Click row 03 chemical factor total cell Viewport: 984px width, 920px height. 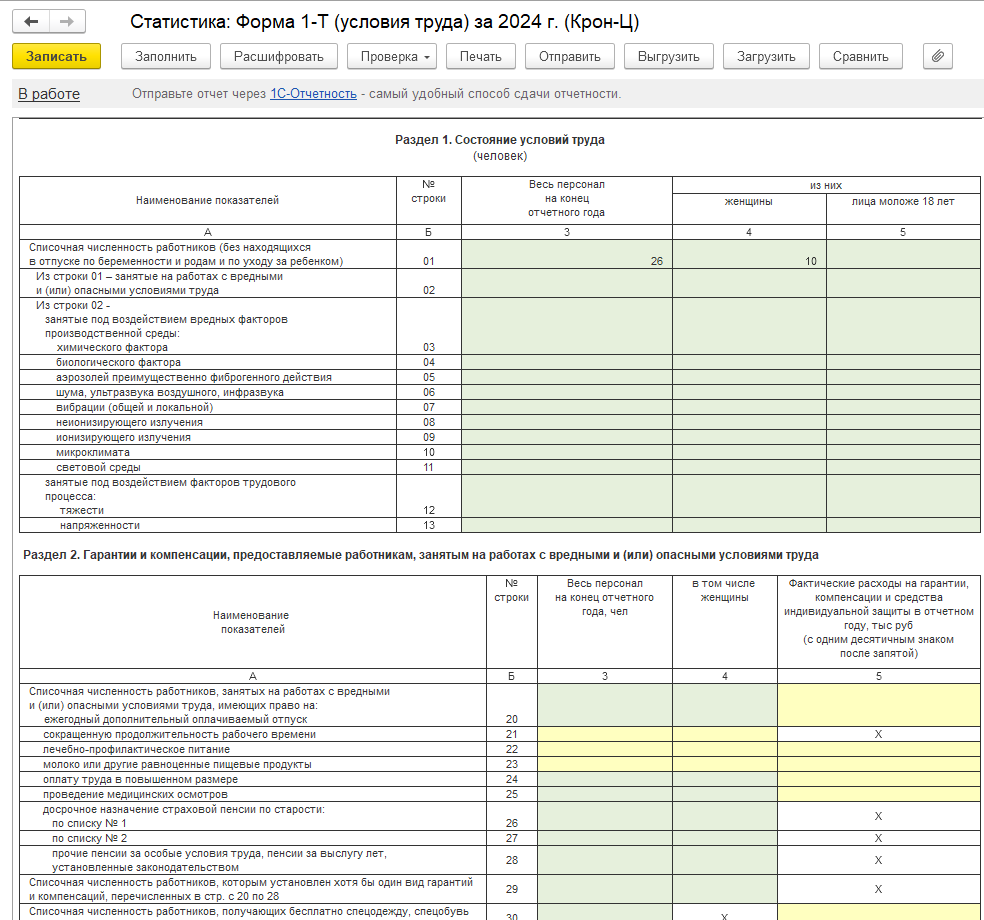click(567, 326)
